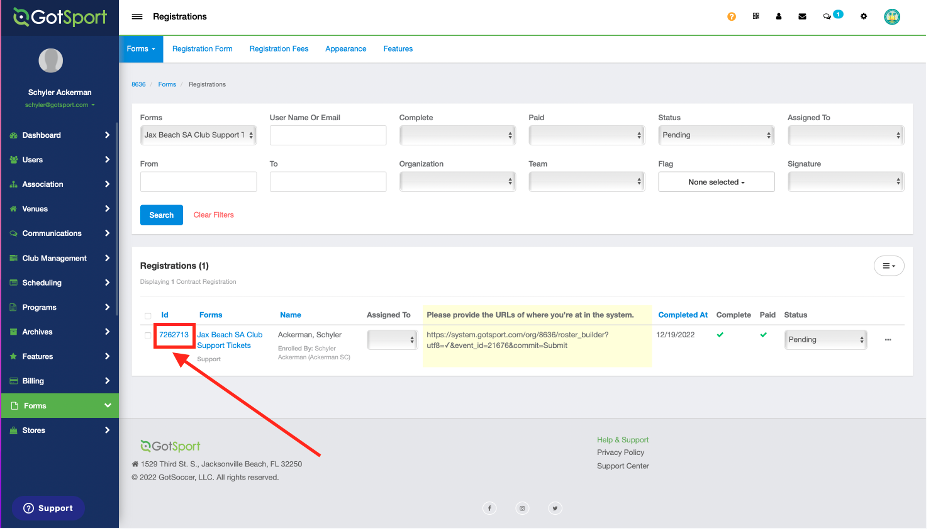Open the Forms tab dropdown

141,49
